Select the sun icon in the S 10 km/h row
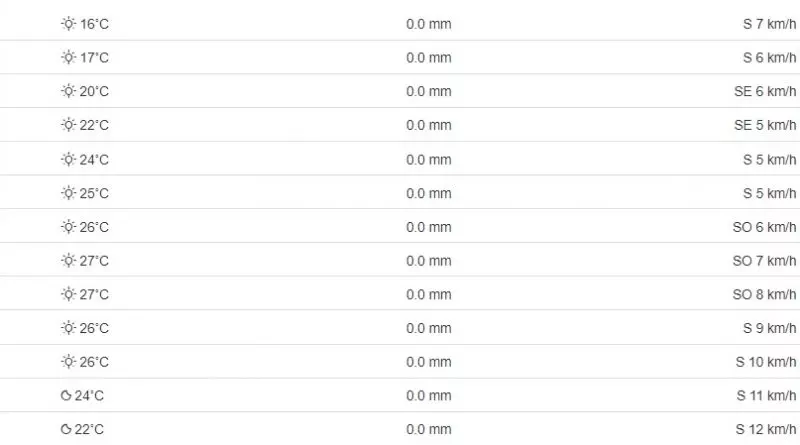800x445 pixels. pyautogui.click(x=68, y=362)
